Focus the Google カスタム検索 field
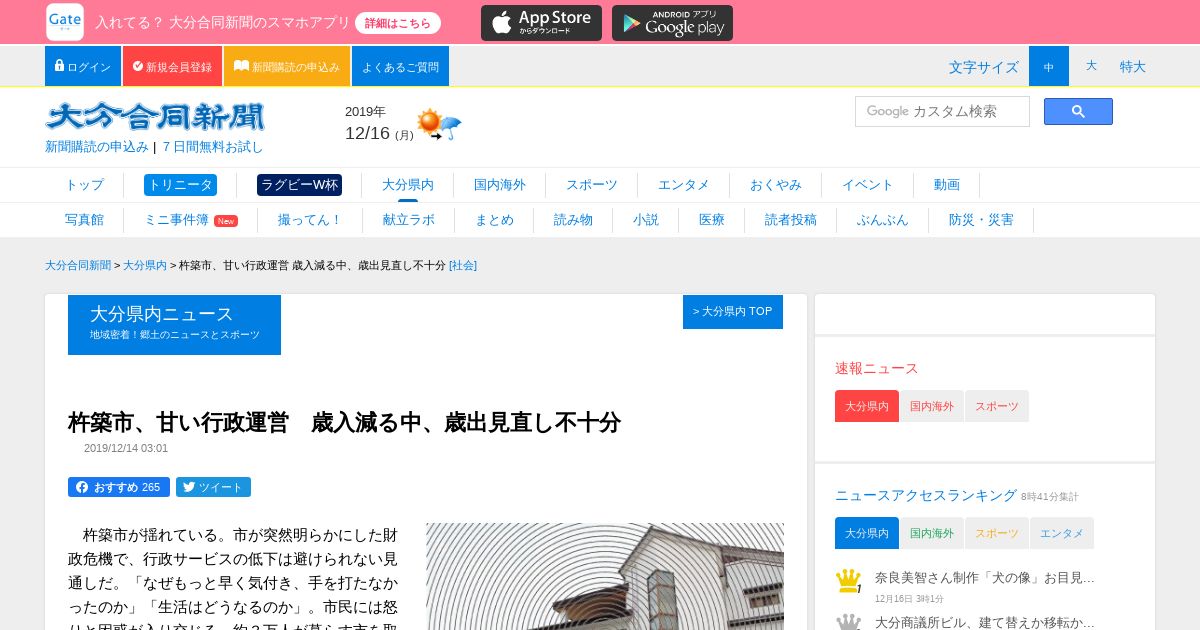 point(942,111)
